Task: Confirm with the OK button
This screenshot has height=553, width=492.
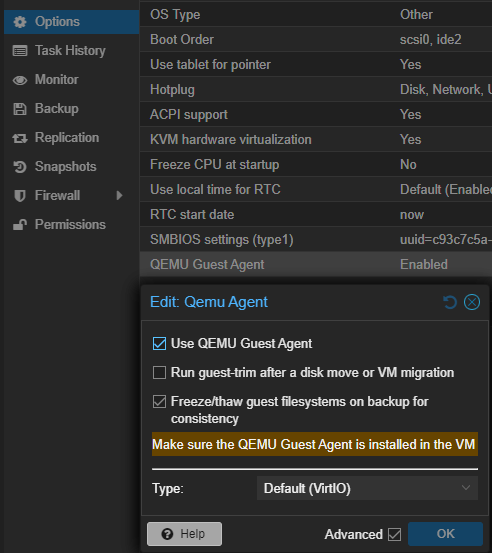Action: pyautogui.click(x=445, y=534)
